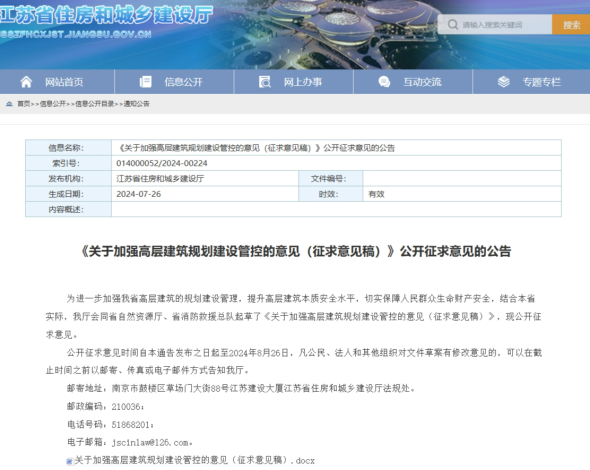Click the 互动交流 chat bubble icon
Image resolution: width=590 pixels, height=470 pixels.
(384, 82)
